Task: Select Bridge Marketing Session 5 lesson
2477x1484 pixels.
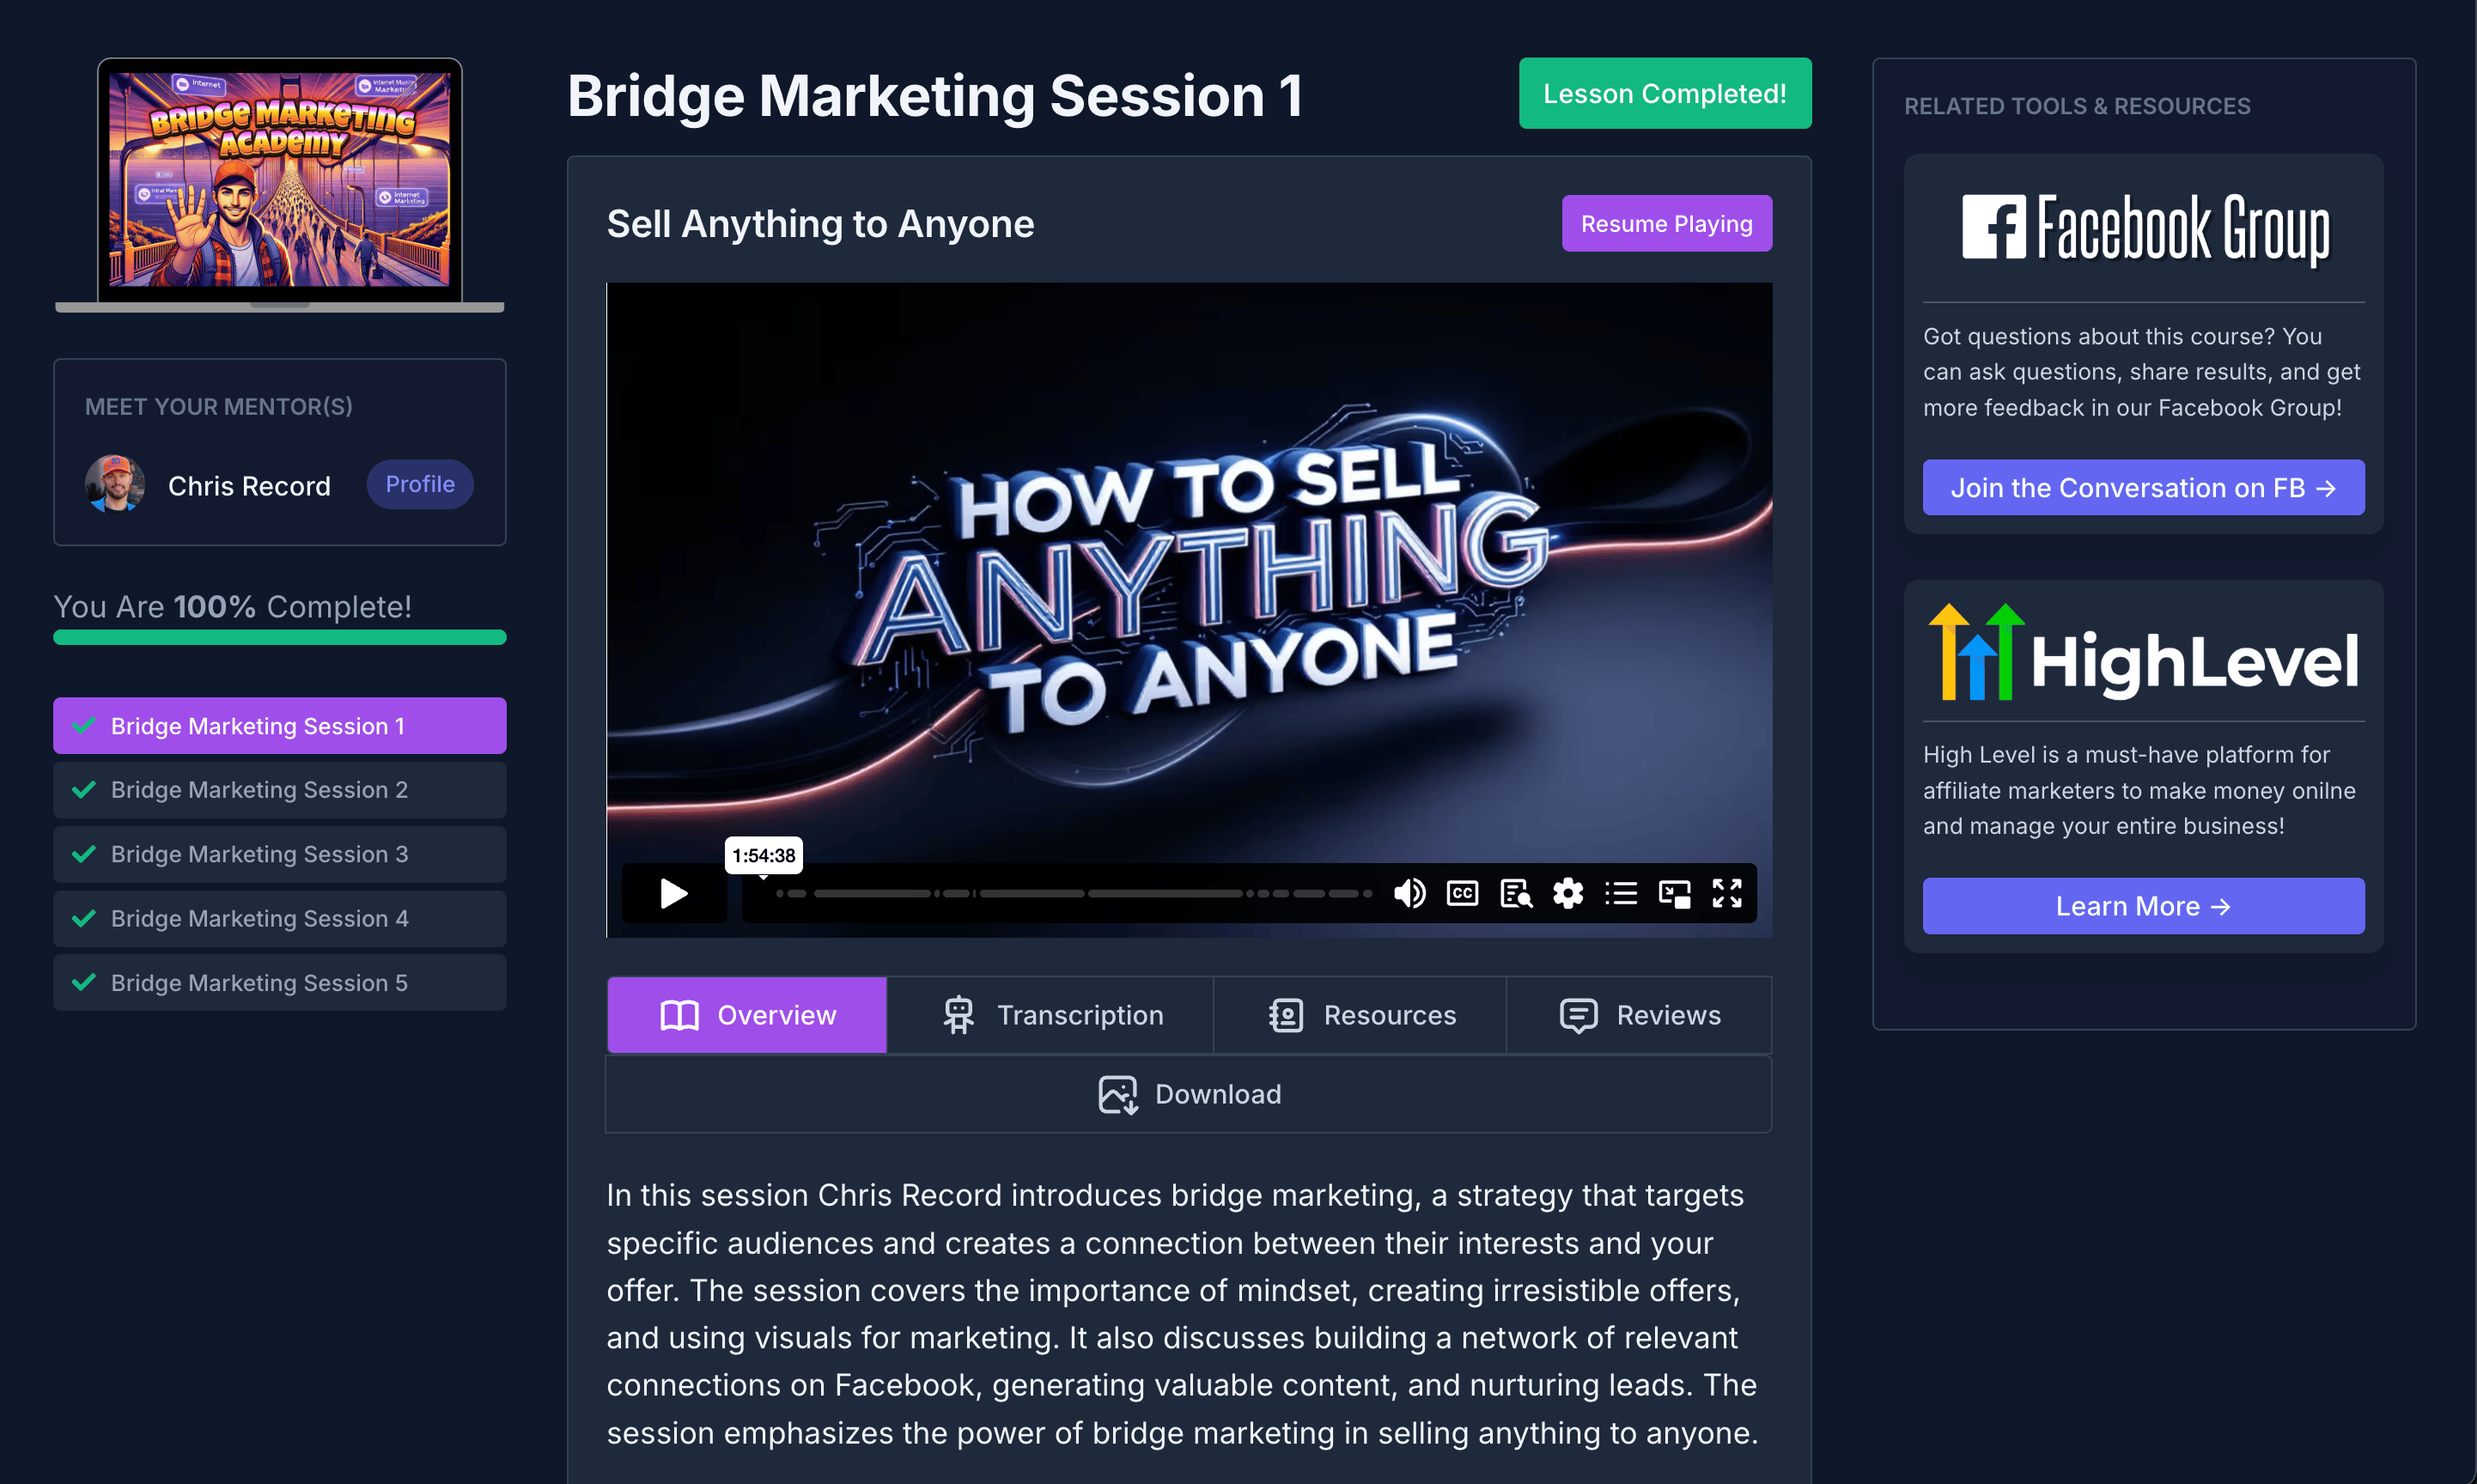Action: coord(279,983)
